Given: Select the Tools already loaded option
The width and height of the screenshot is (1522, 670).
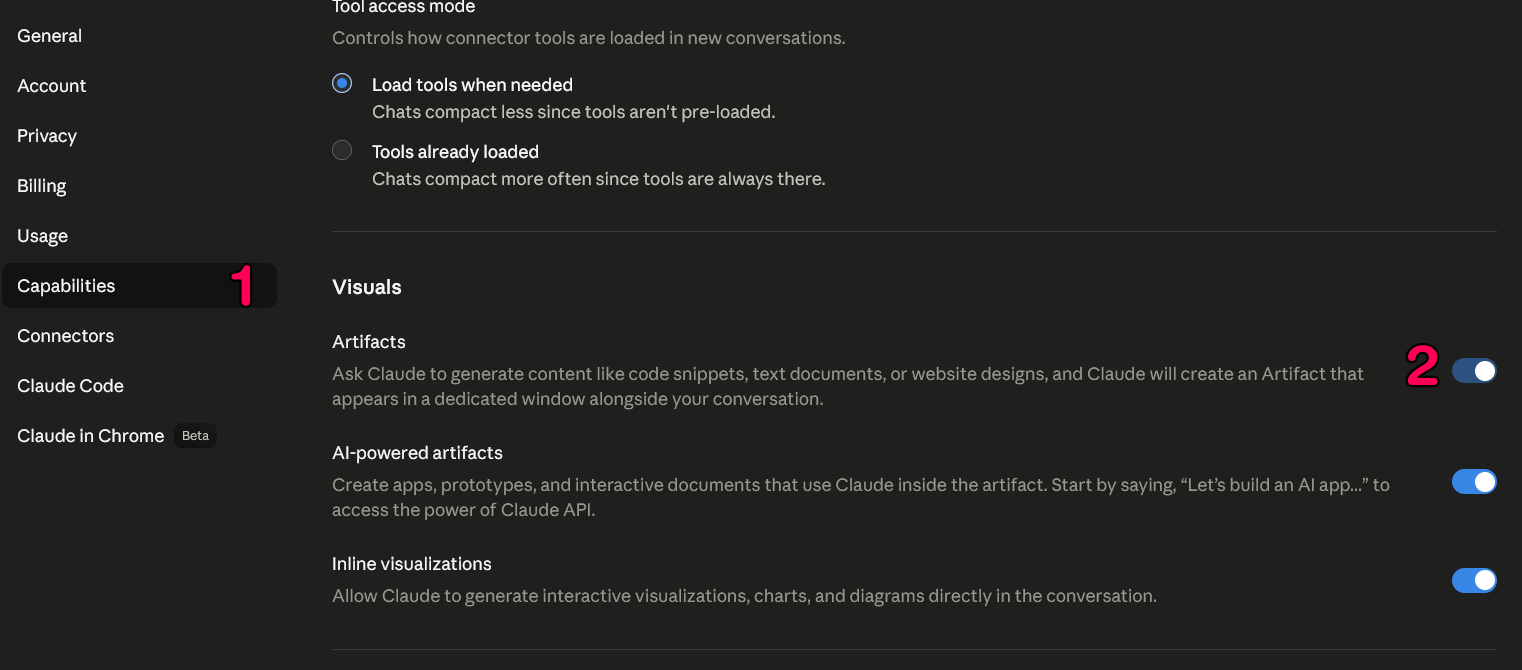Looking at the screenshot, I should [x=341, y=149].
